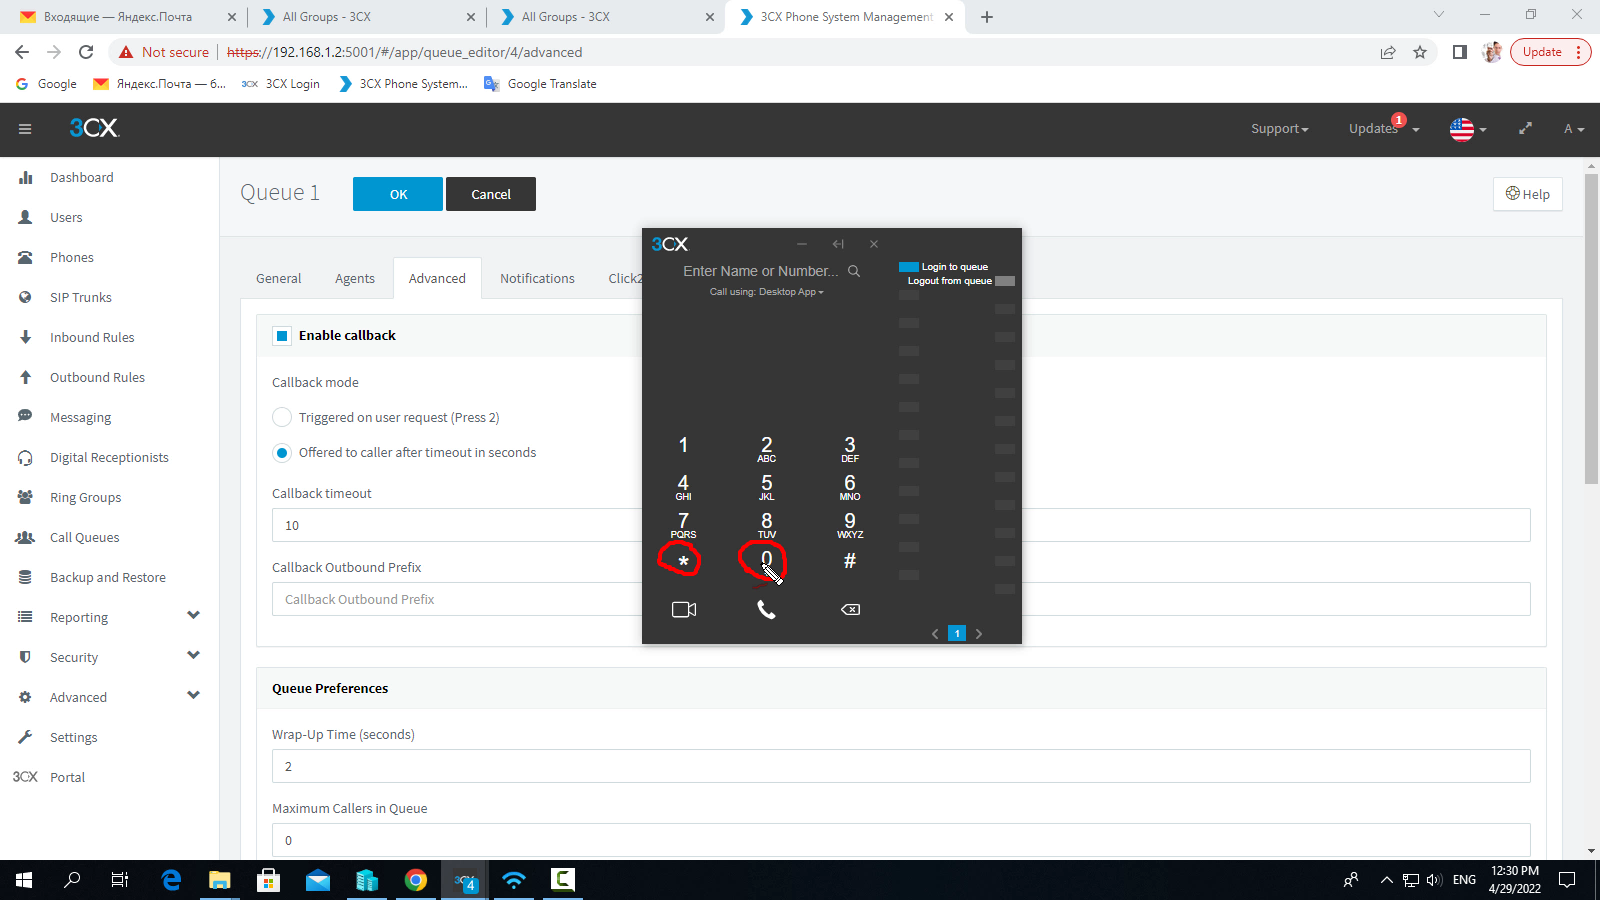
Task: Click the Chrome share page icon
Action: tap(1388, 52)
